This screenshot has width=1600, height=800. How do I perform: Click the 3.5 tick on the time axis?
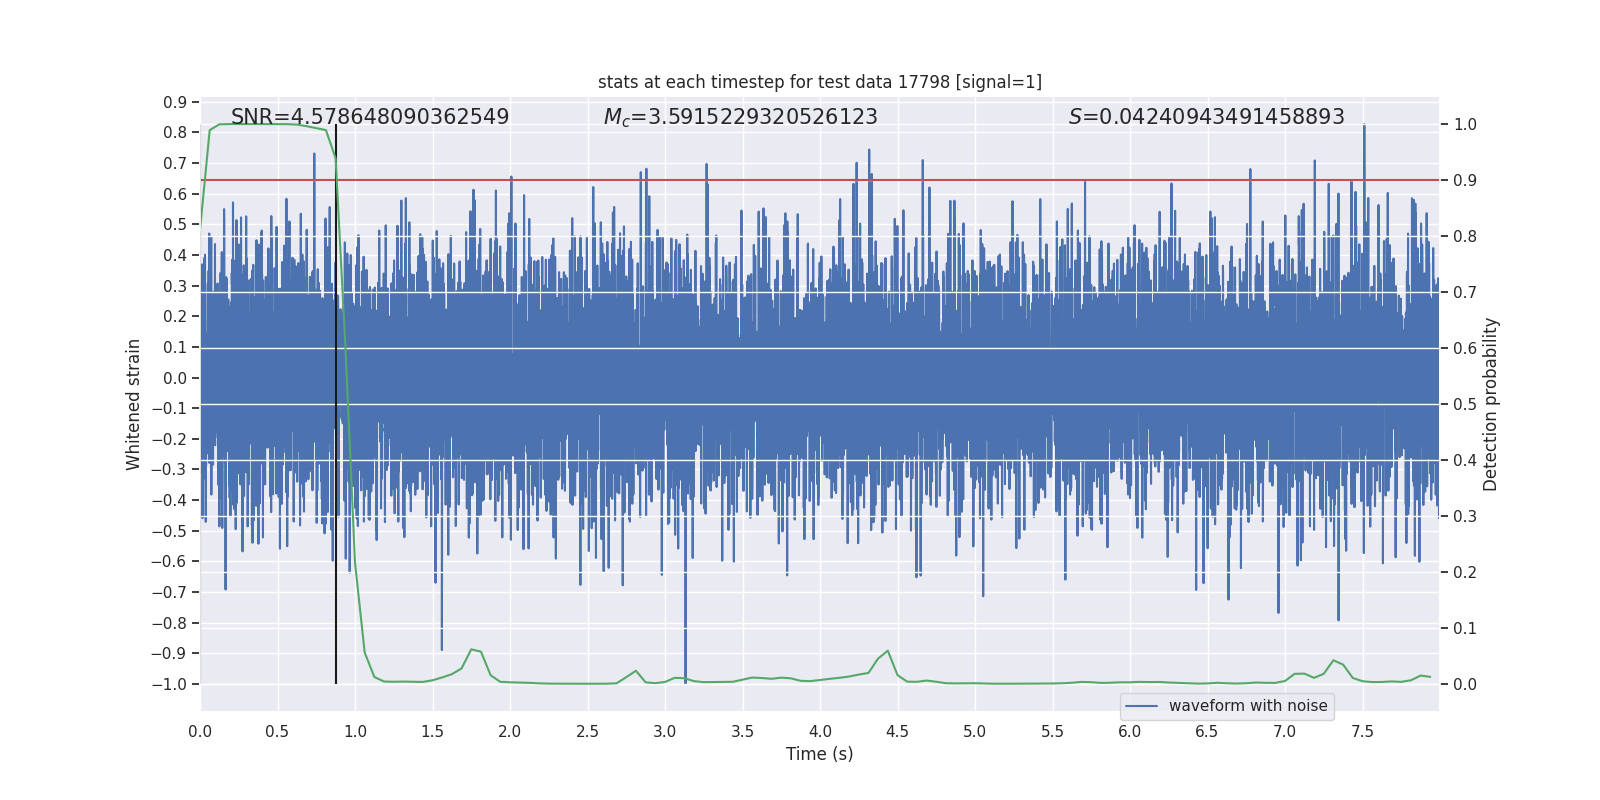pyautogui.click(x=743, y=731)
